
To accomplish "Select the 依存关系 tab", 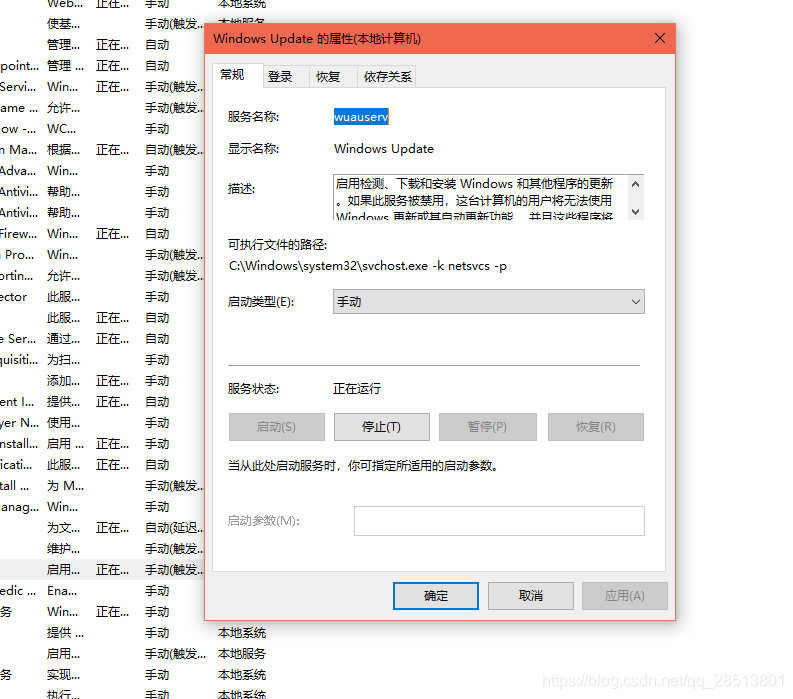I will [387, 76].
